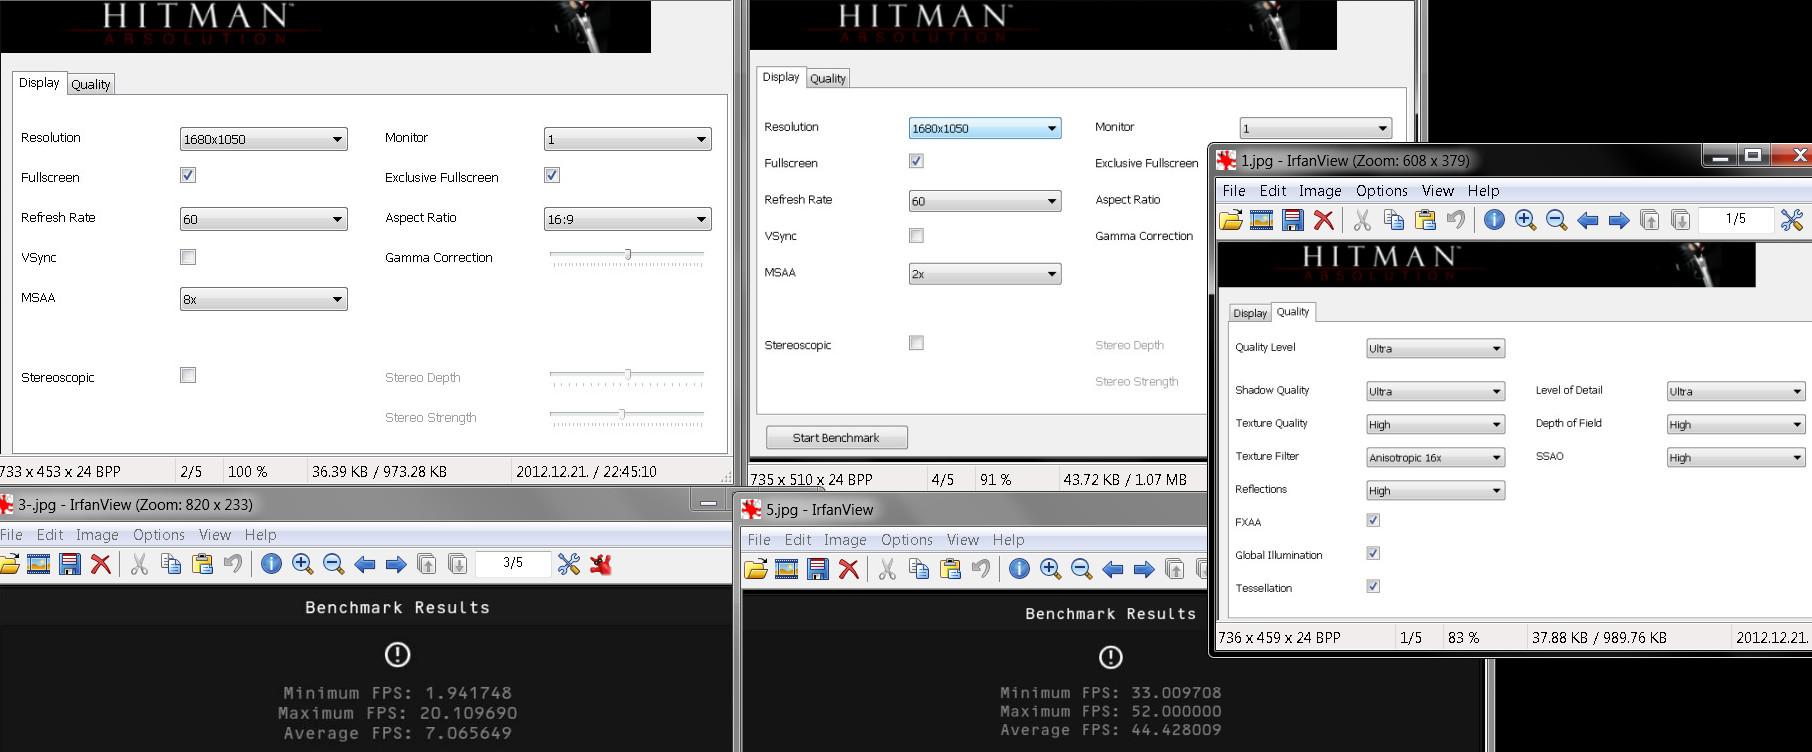Toggle VSync checkbox in 8x MSAA screenshot
Viewport: 1812px width, 752px height.
click(188, 257)
